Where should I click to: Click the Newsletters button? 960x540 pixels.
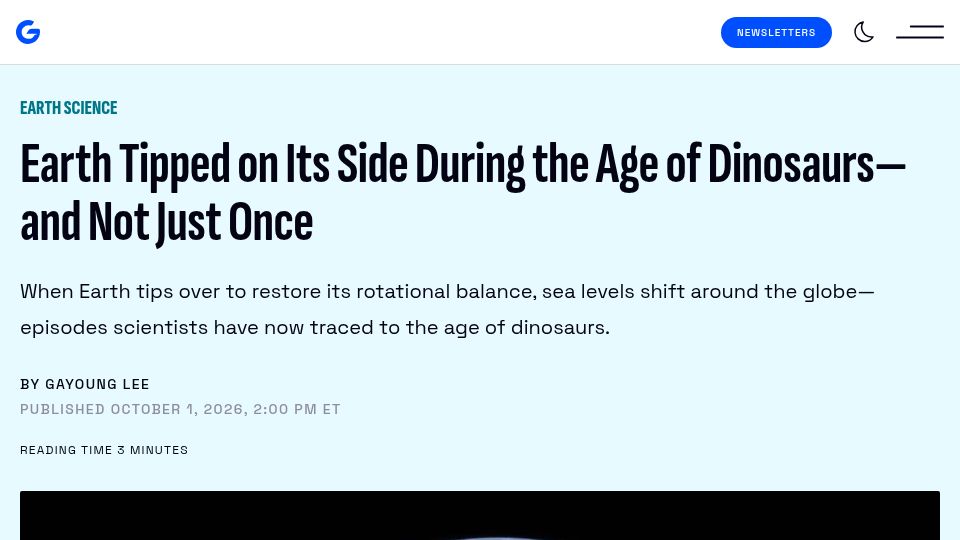tap(776, 32)
